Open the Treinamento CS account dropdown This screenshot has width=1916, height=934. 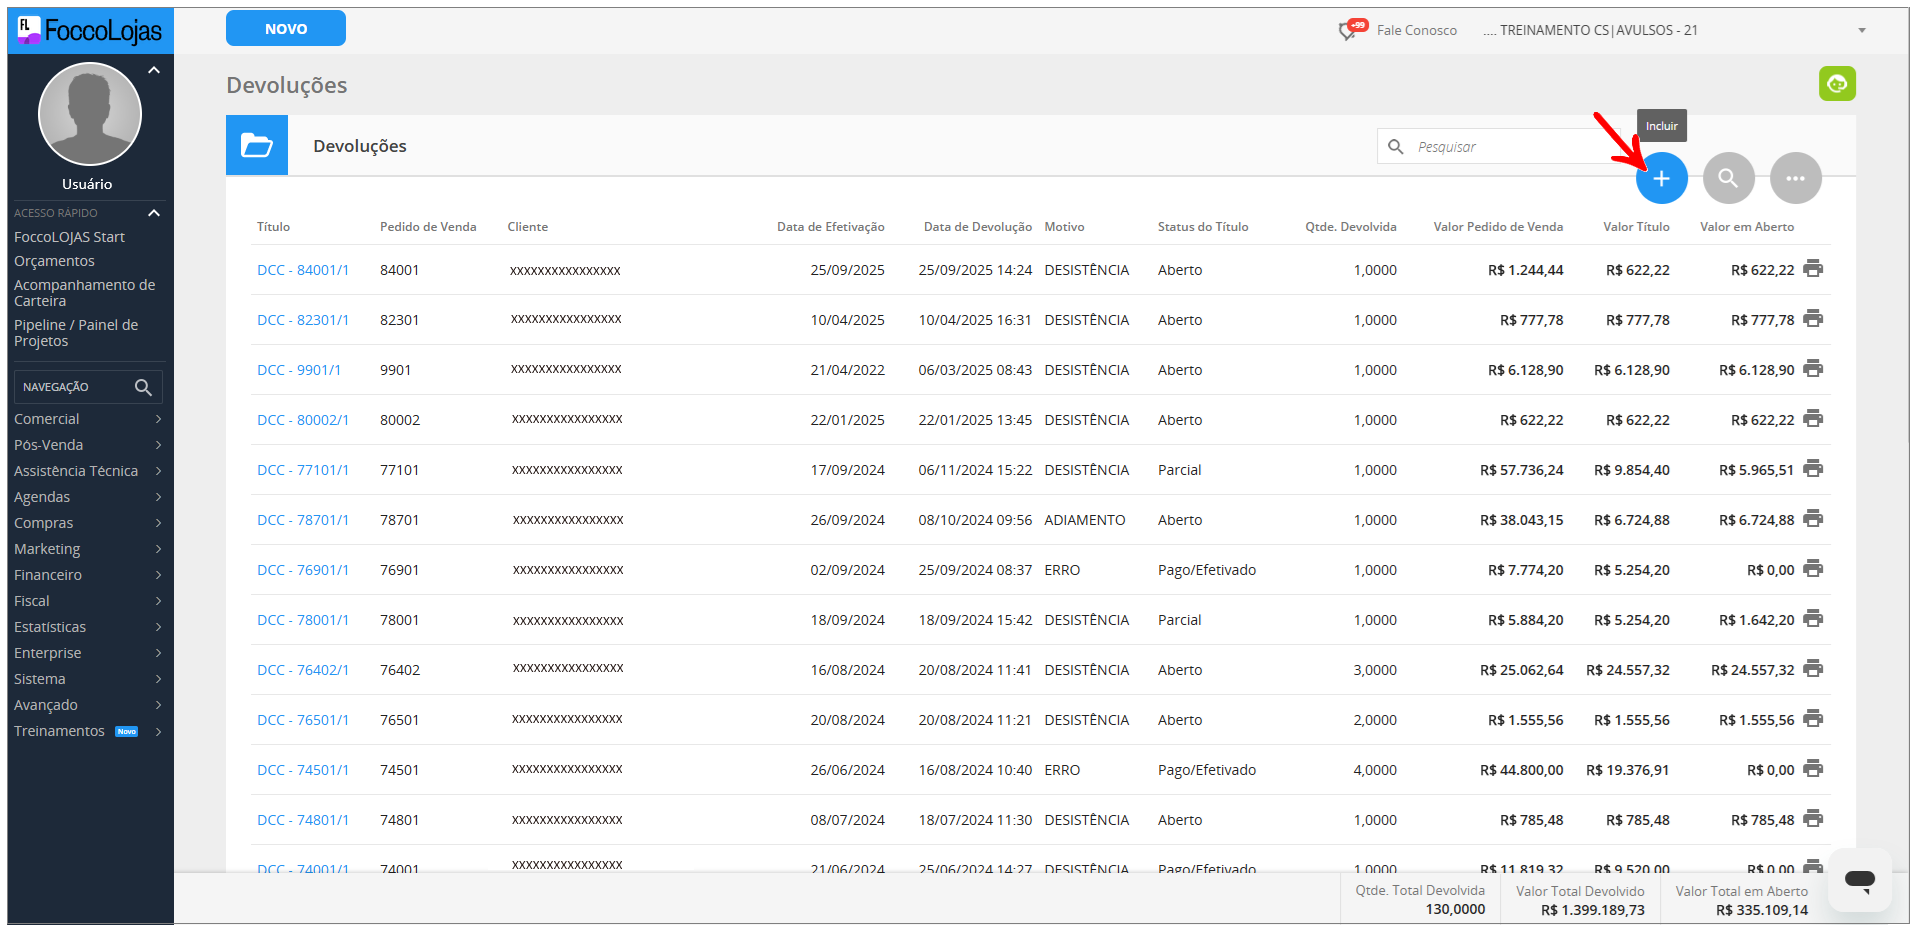pos(1862,30)
